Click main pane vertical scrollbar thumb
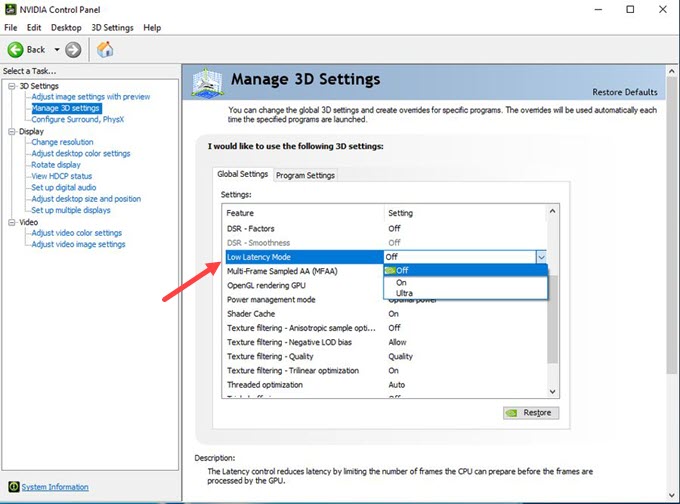 [x=672, y=226]
